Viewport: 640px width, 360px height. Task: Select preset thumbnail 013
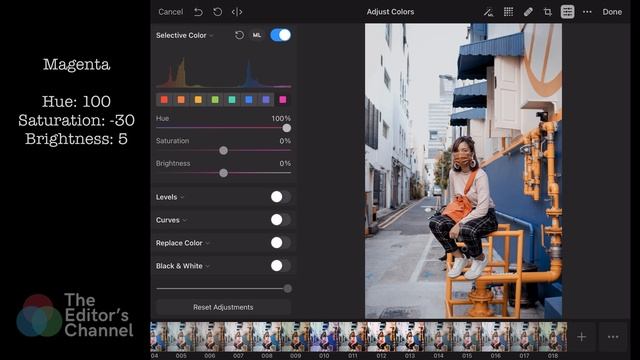tap(410, 337)
